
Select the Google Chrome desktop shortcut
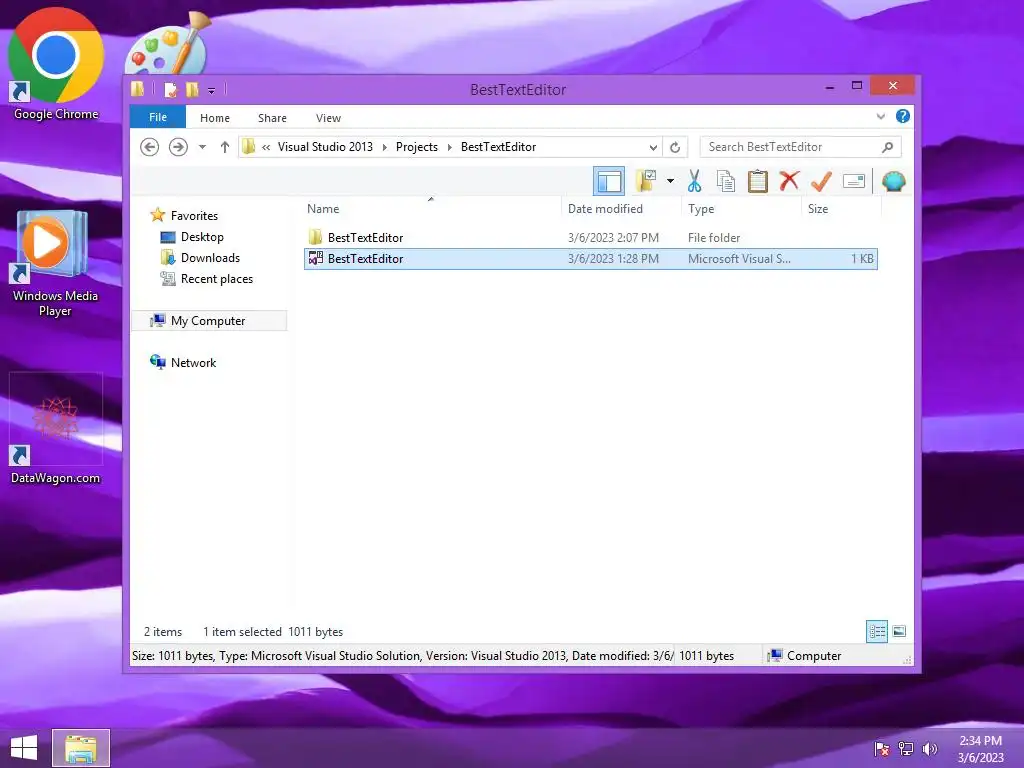(56, 64)
